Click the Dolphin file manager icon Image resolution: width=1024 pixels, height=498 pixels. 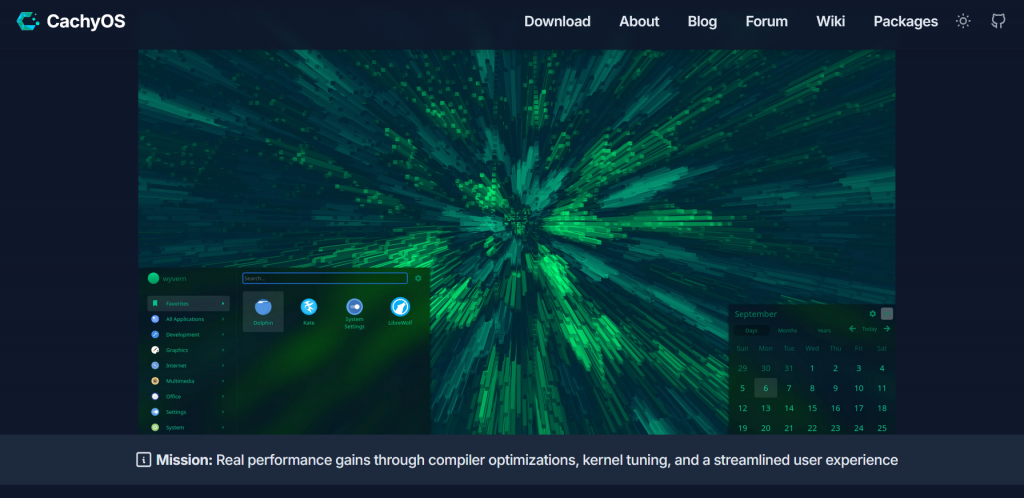263,307
